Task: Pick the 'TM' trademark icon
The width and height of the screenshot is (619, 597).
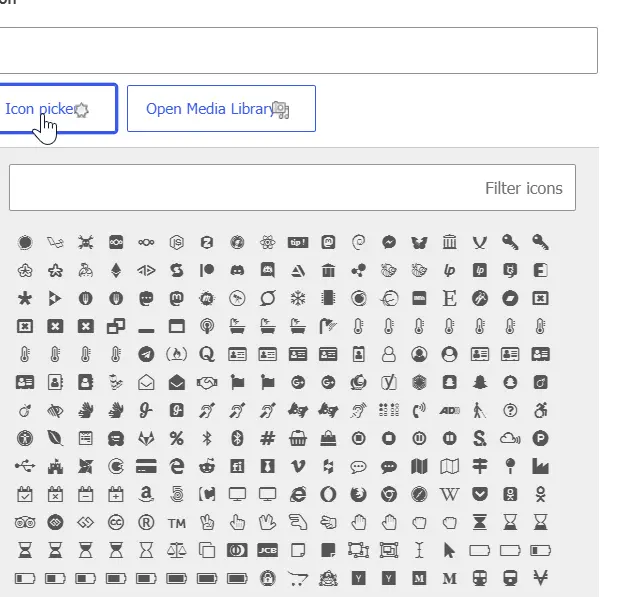Action: click(176, 524)
